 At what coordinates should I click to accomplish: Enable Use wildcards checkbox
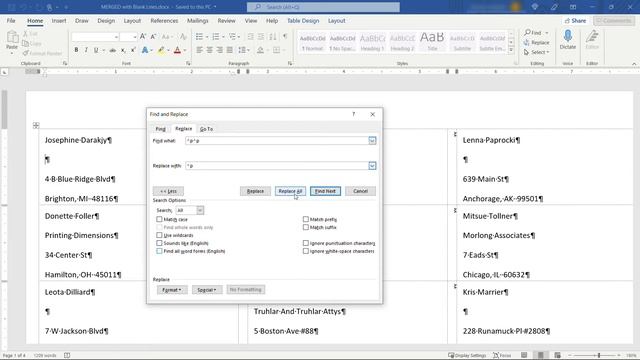(159, 235)
